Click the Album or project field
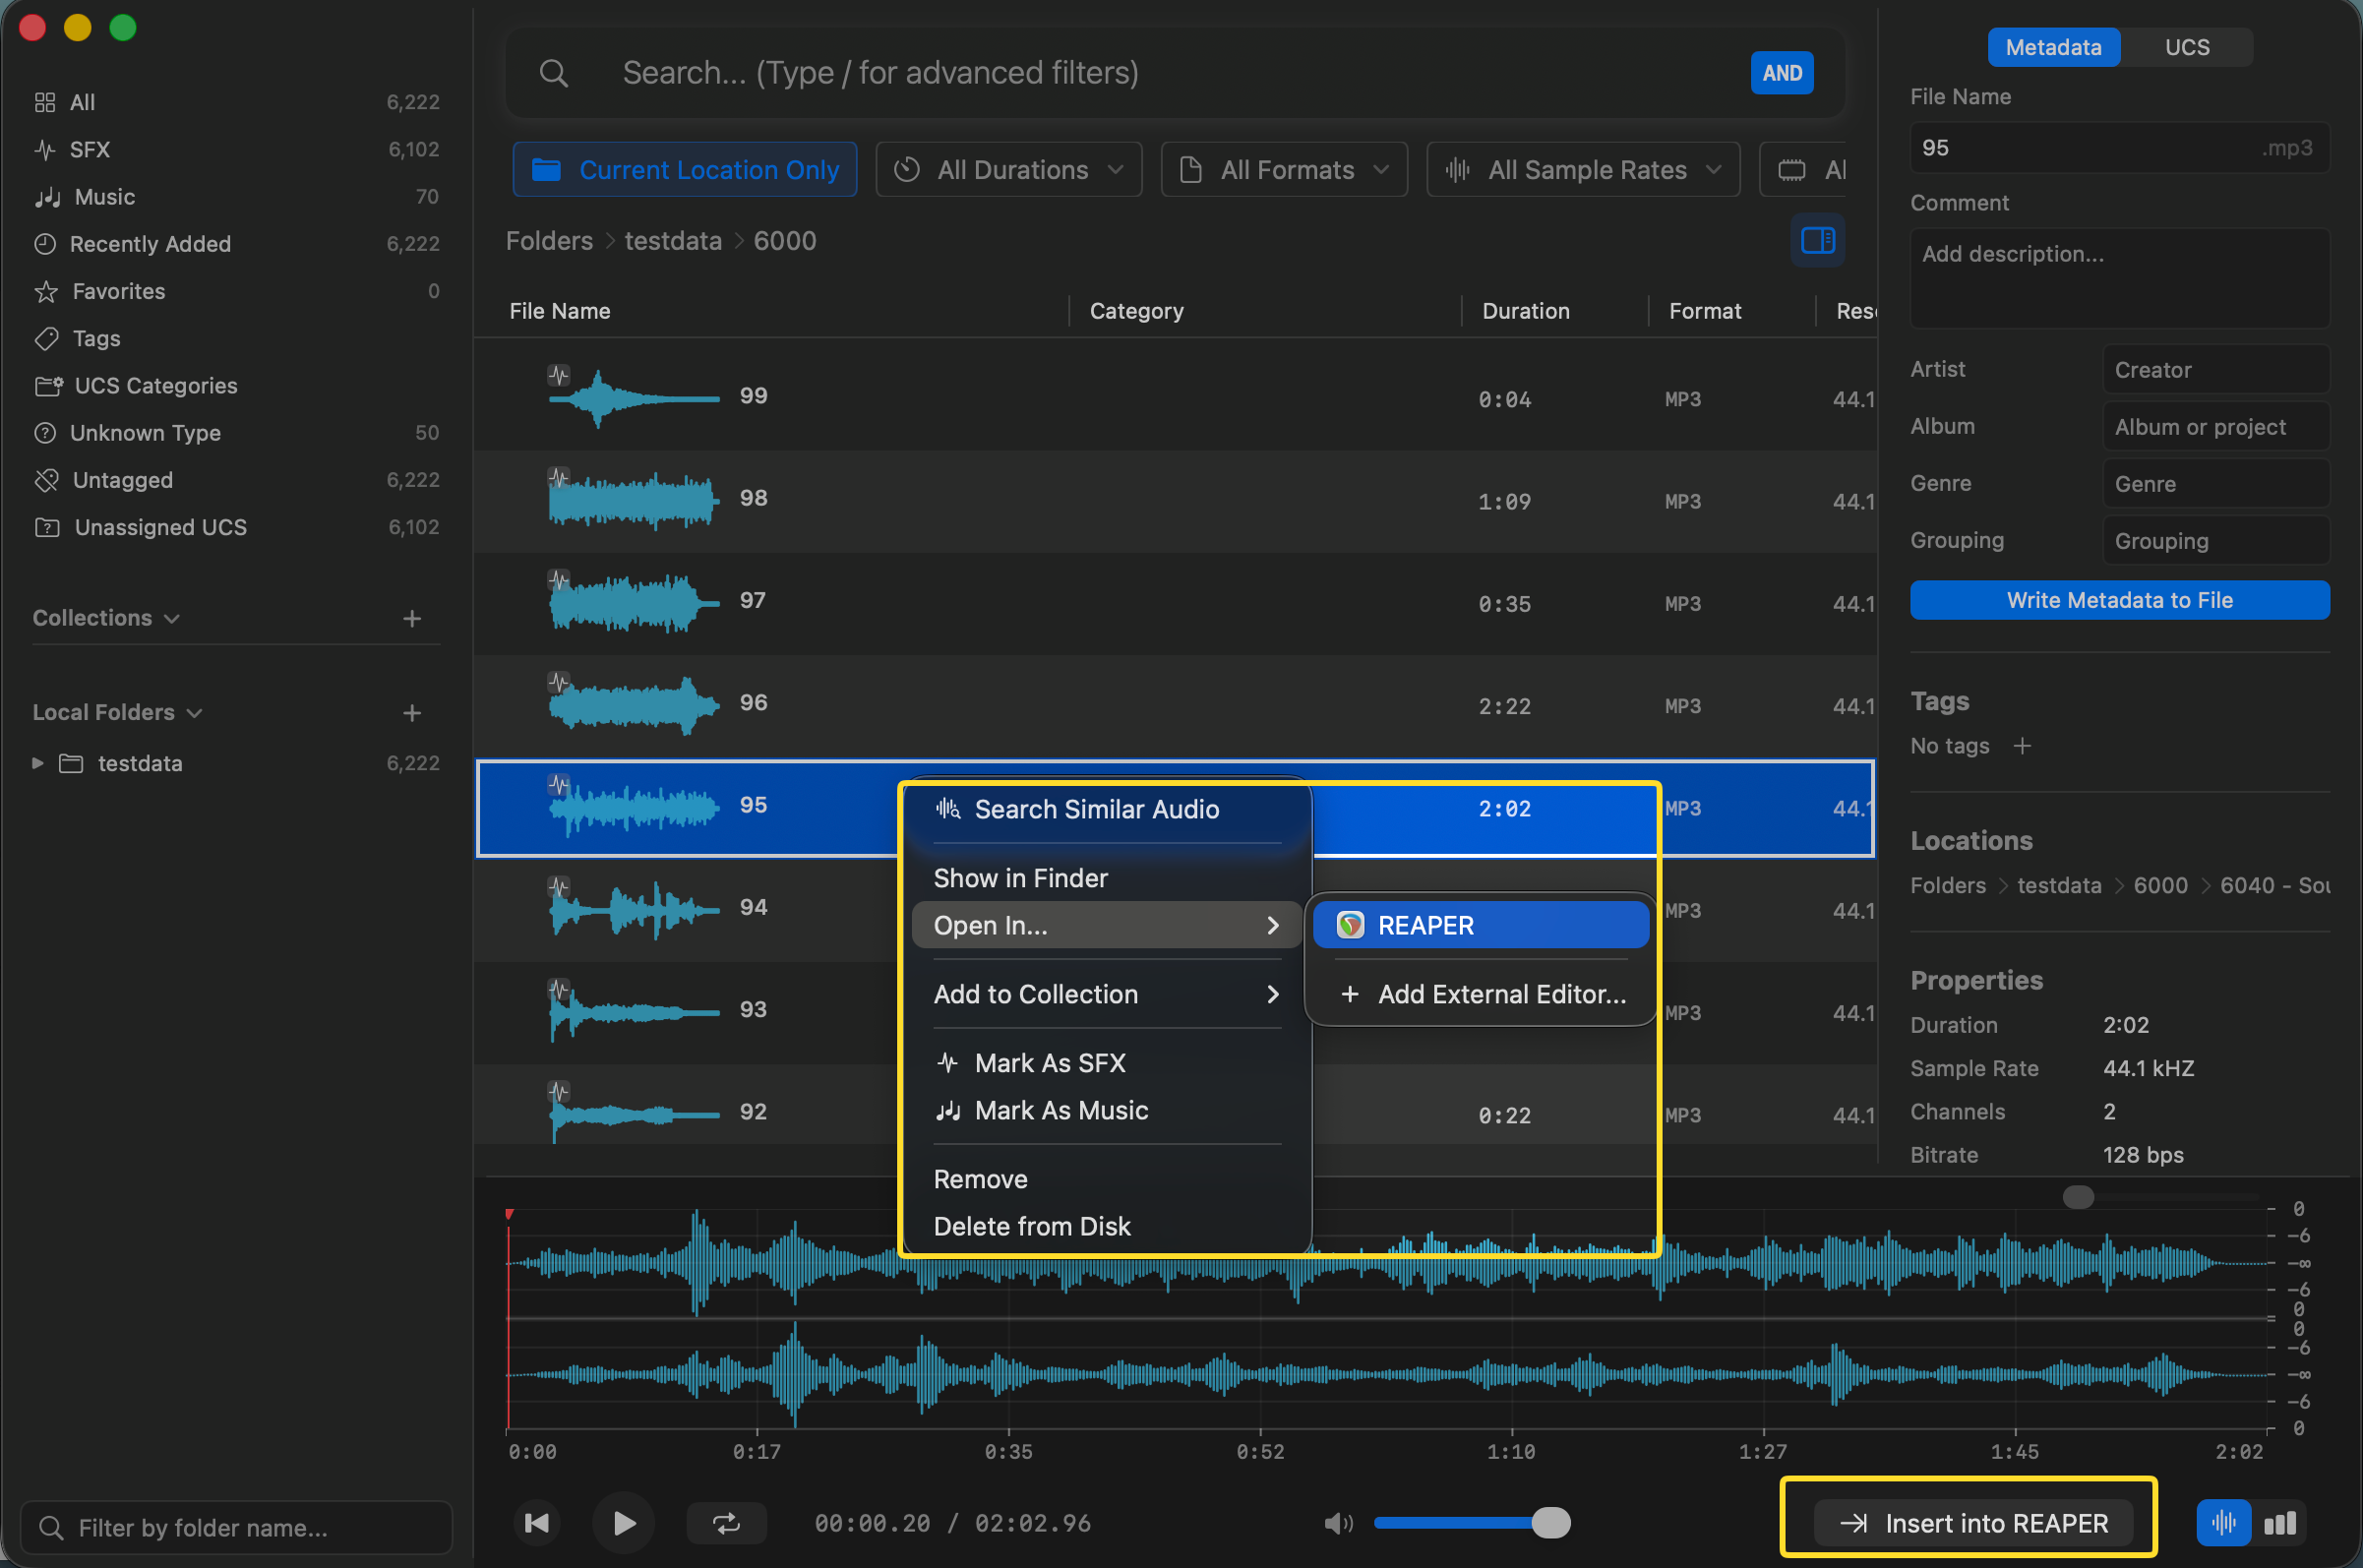 (2215, 427)
